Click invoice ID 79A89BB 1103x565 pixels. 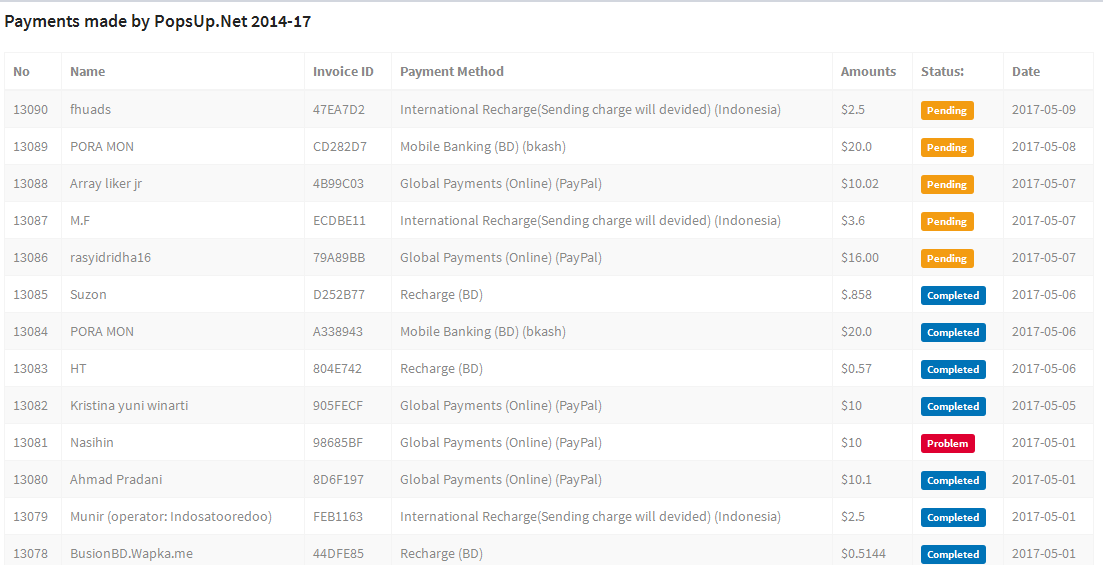click(339, 258)
